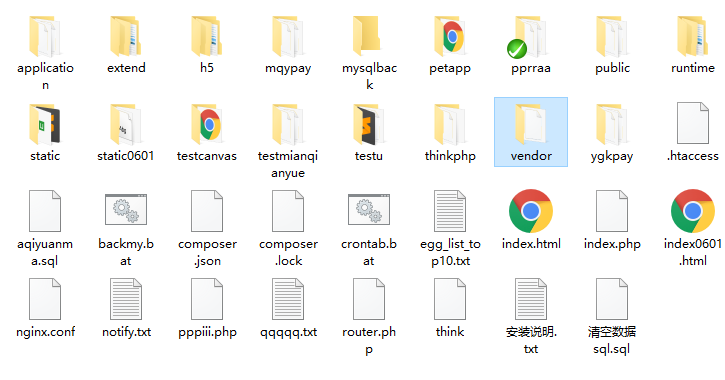Click the 'vendor' folder name label
This screenshot has height=380, width=725.
[531, 156]
